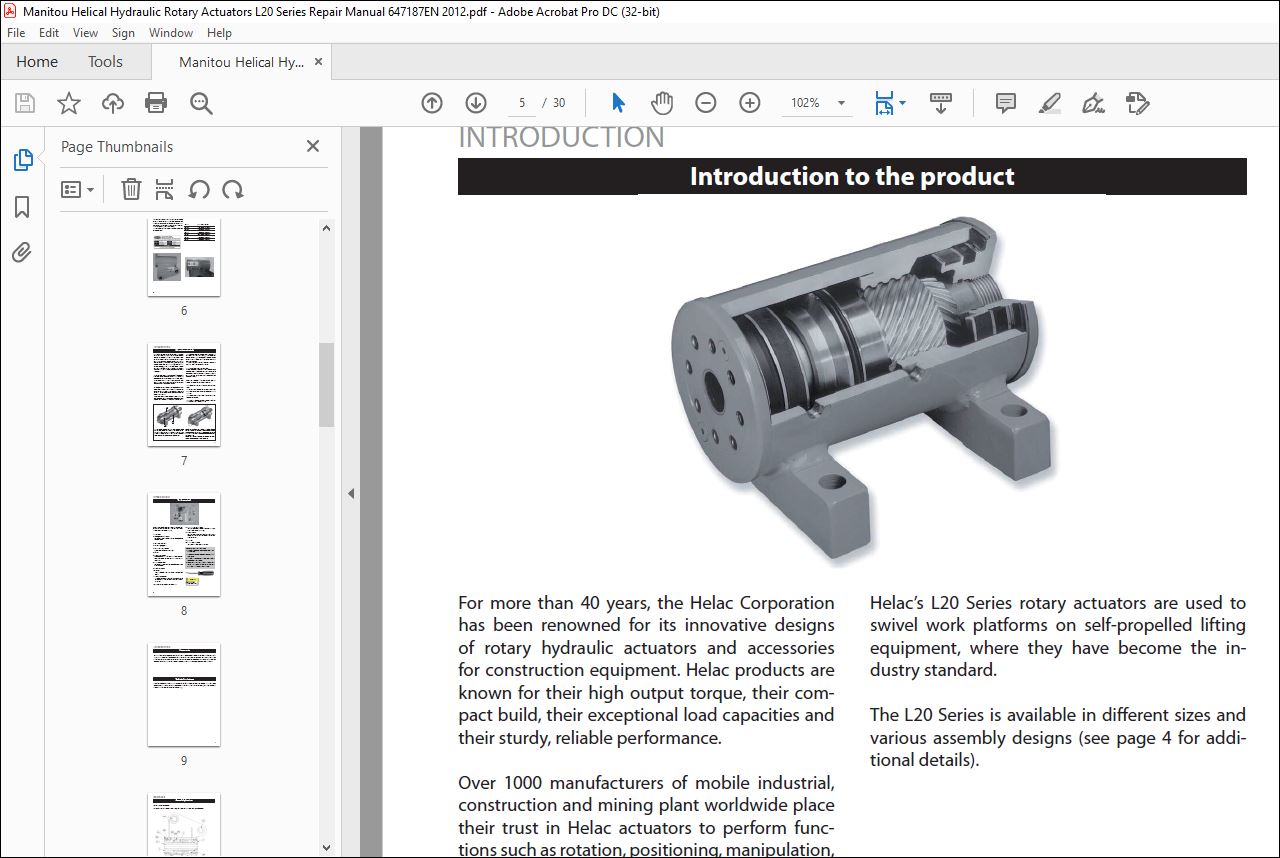The width and height of the screenshot is (1280, 858).
Task: Click thumbnail panel scroll down arrow
Action: pos(327,848)
